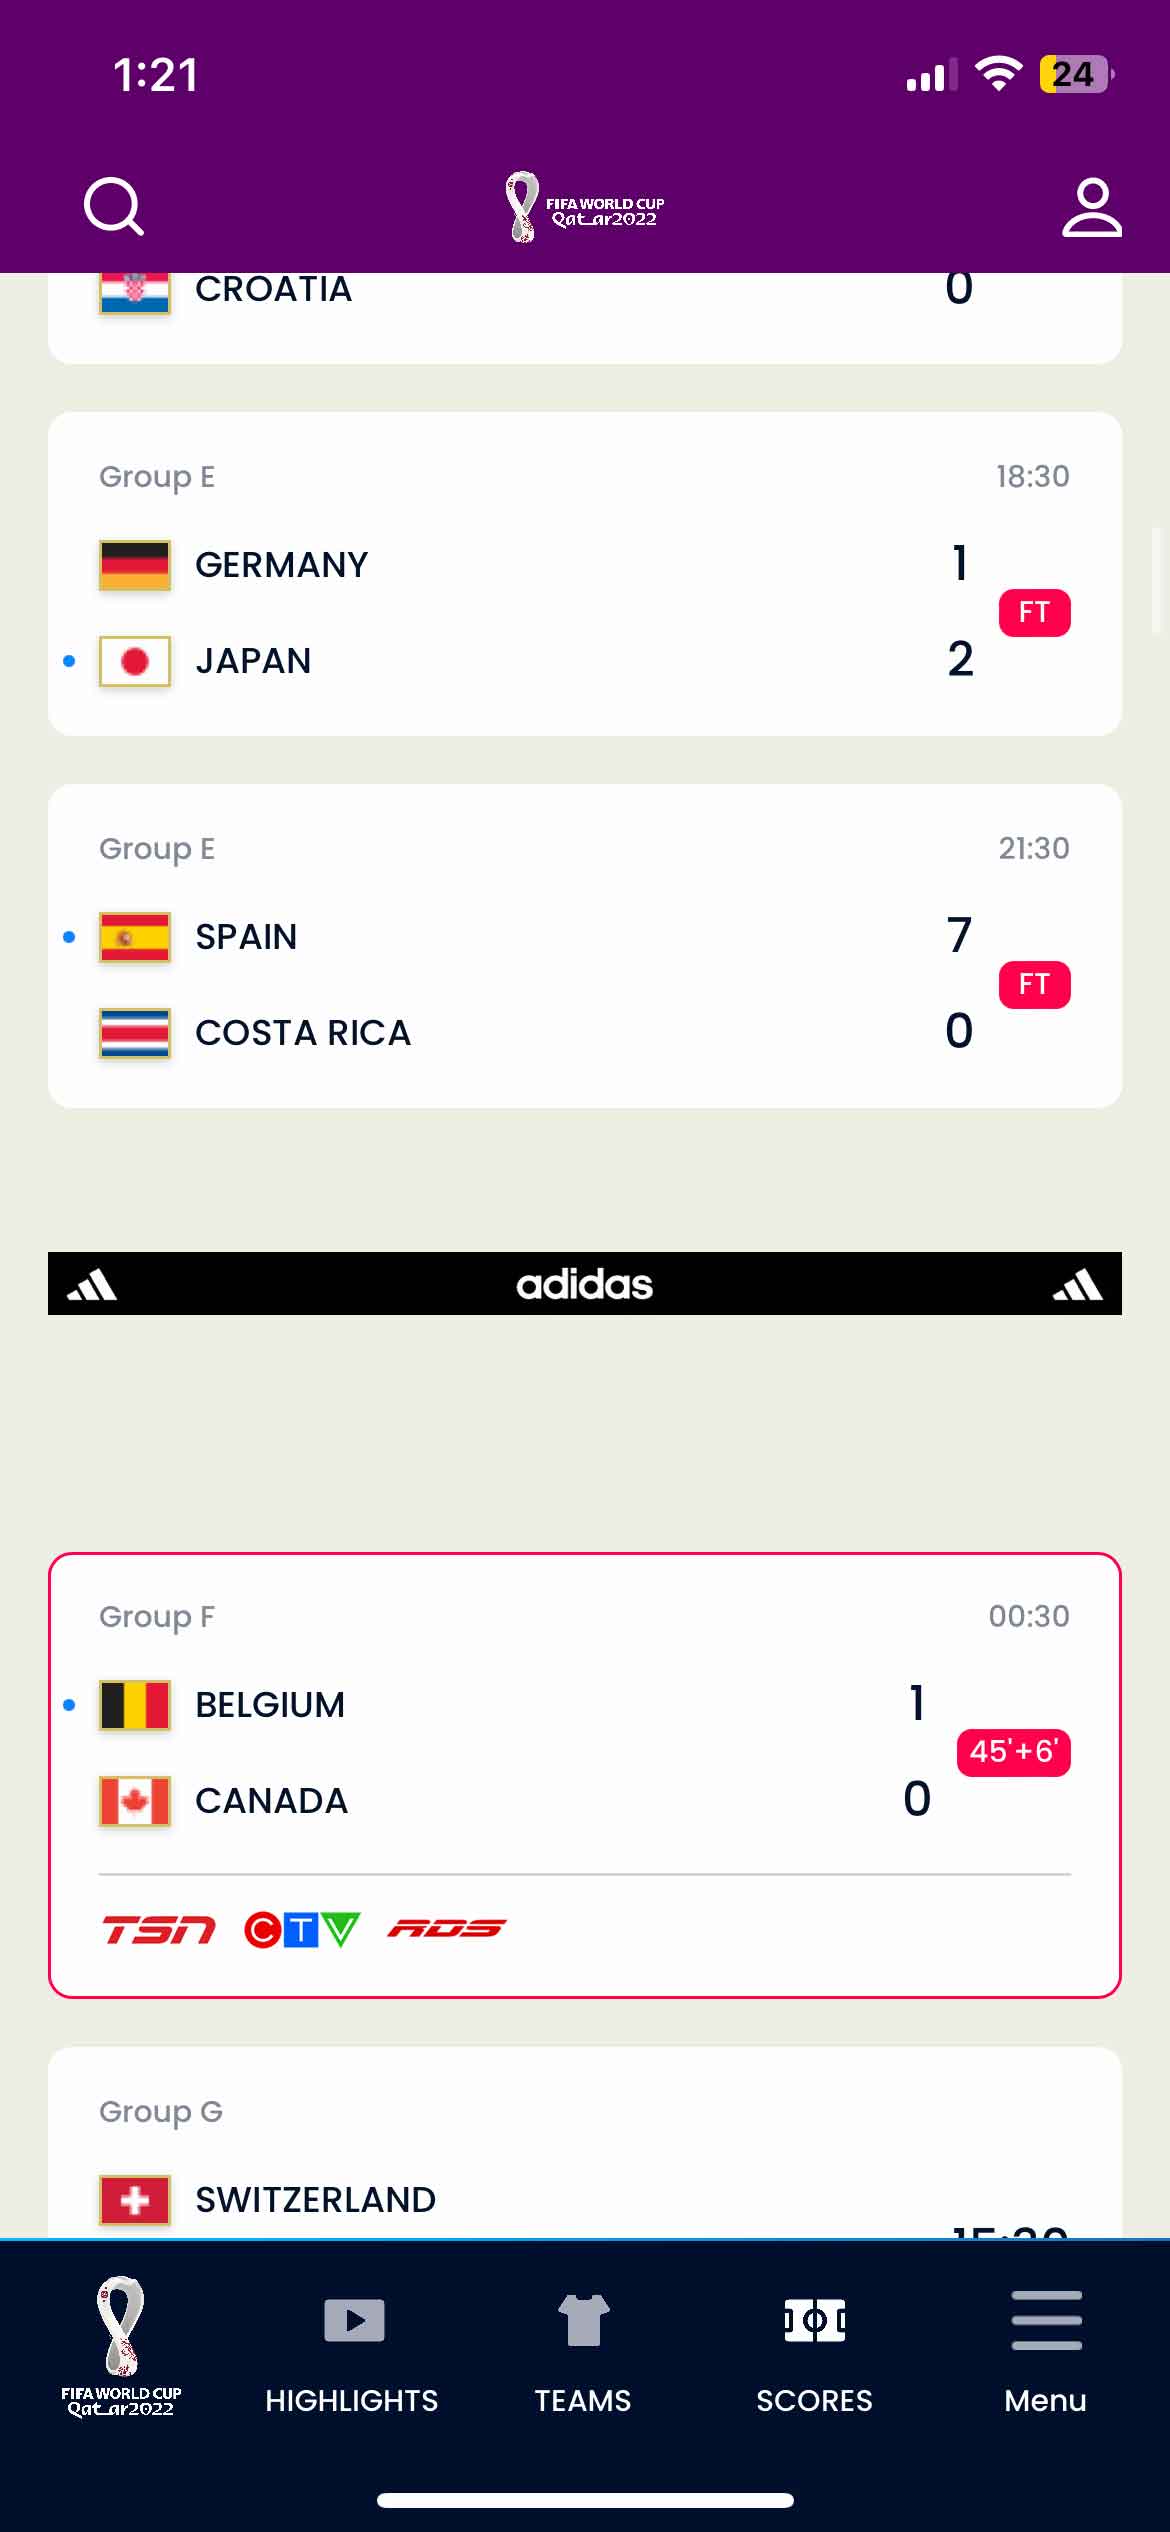Select Costa Rica team name
The image size is (1170, 2532).
click(x=303, y=1033)
